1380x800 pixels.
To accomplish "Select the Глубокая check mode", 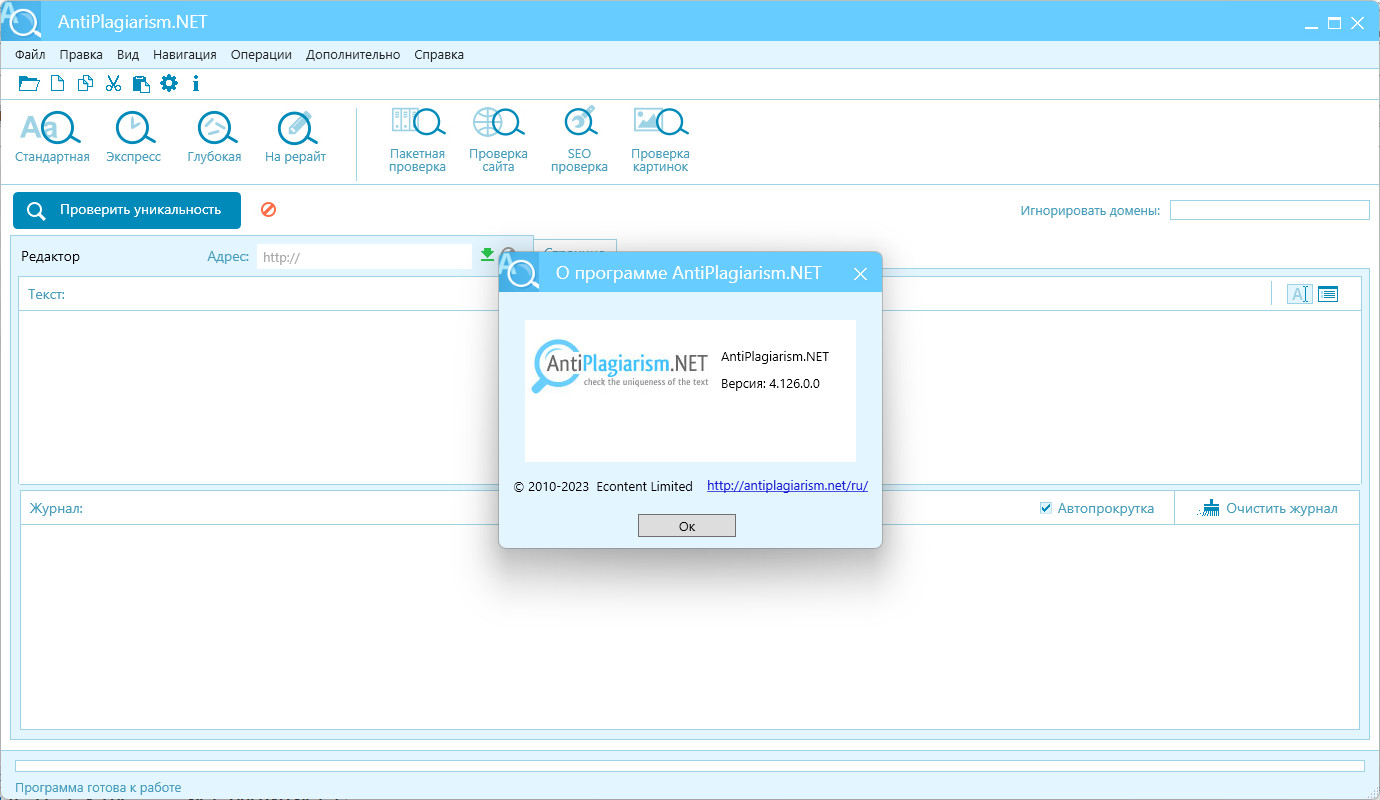I will click(x=214, y=137).
